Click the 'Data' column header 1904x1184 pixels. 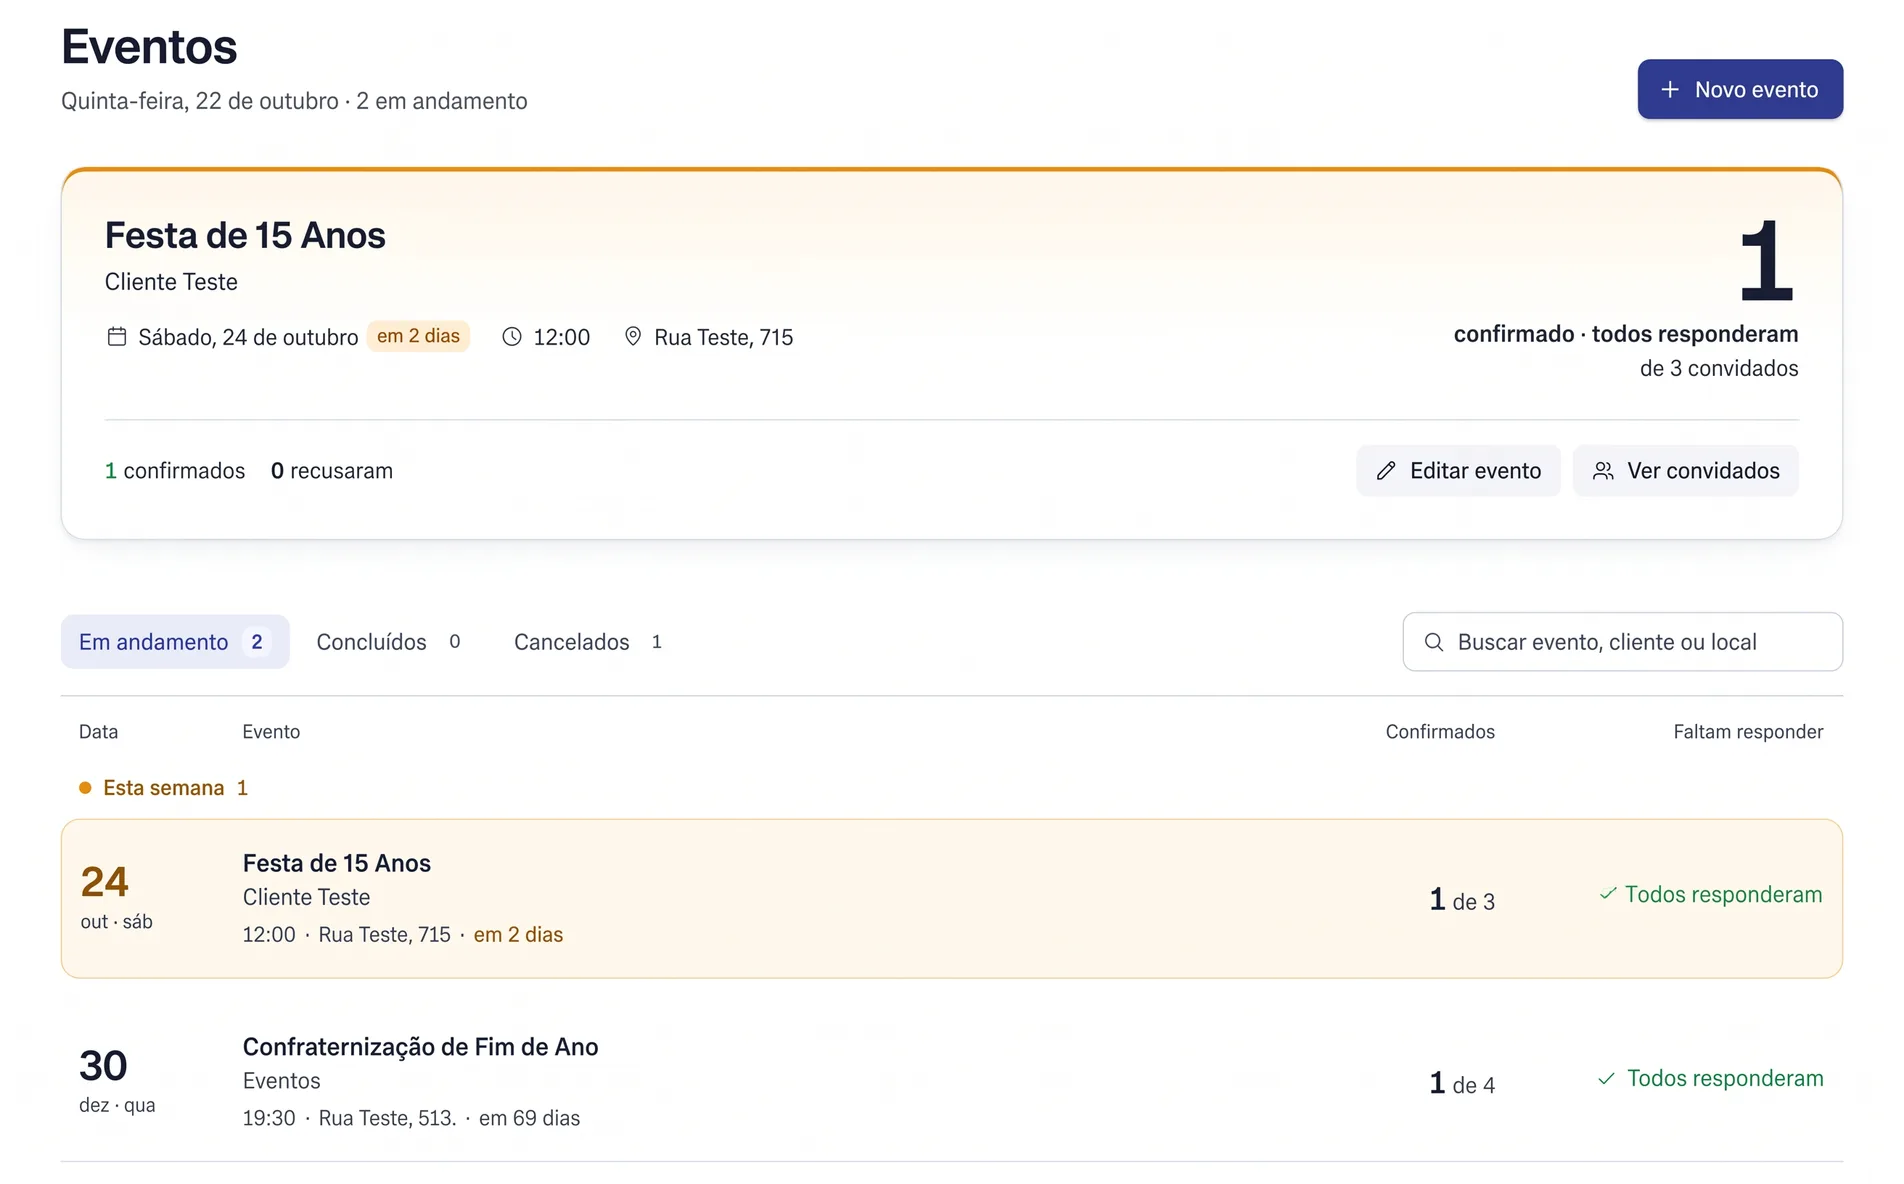click(98, 732)
